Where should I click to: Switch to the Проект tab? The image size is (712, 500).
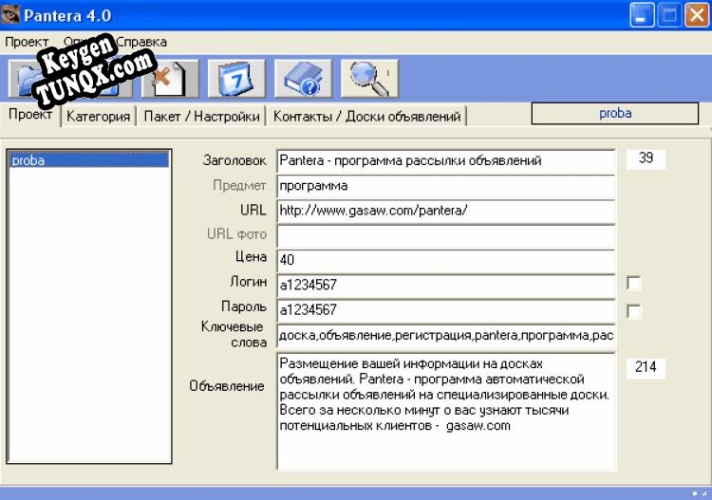point(30,114)
